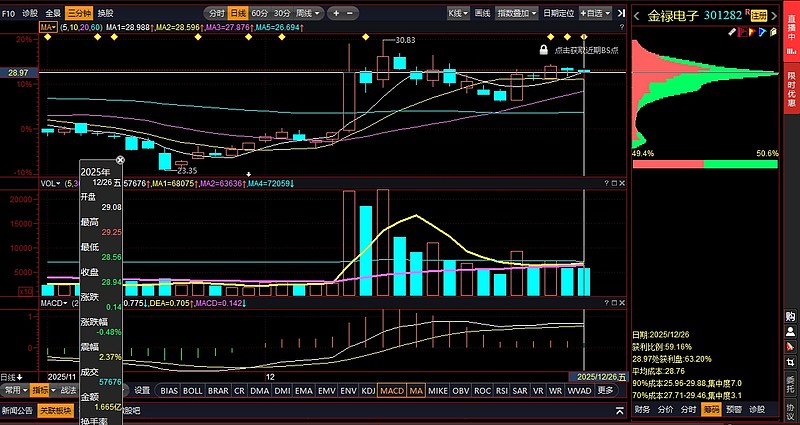
Task: Toggle the KDJ indicator button
Action: (368, 390)
